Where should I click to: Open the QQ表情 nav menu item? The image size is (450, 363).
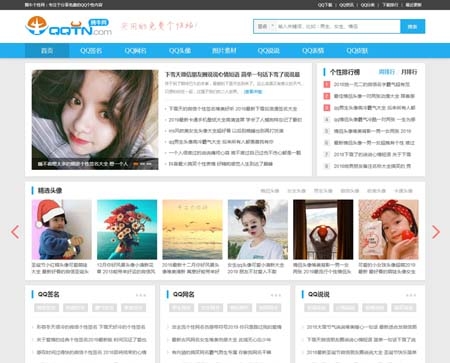(313, 51)
